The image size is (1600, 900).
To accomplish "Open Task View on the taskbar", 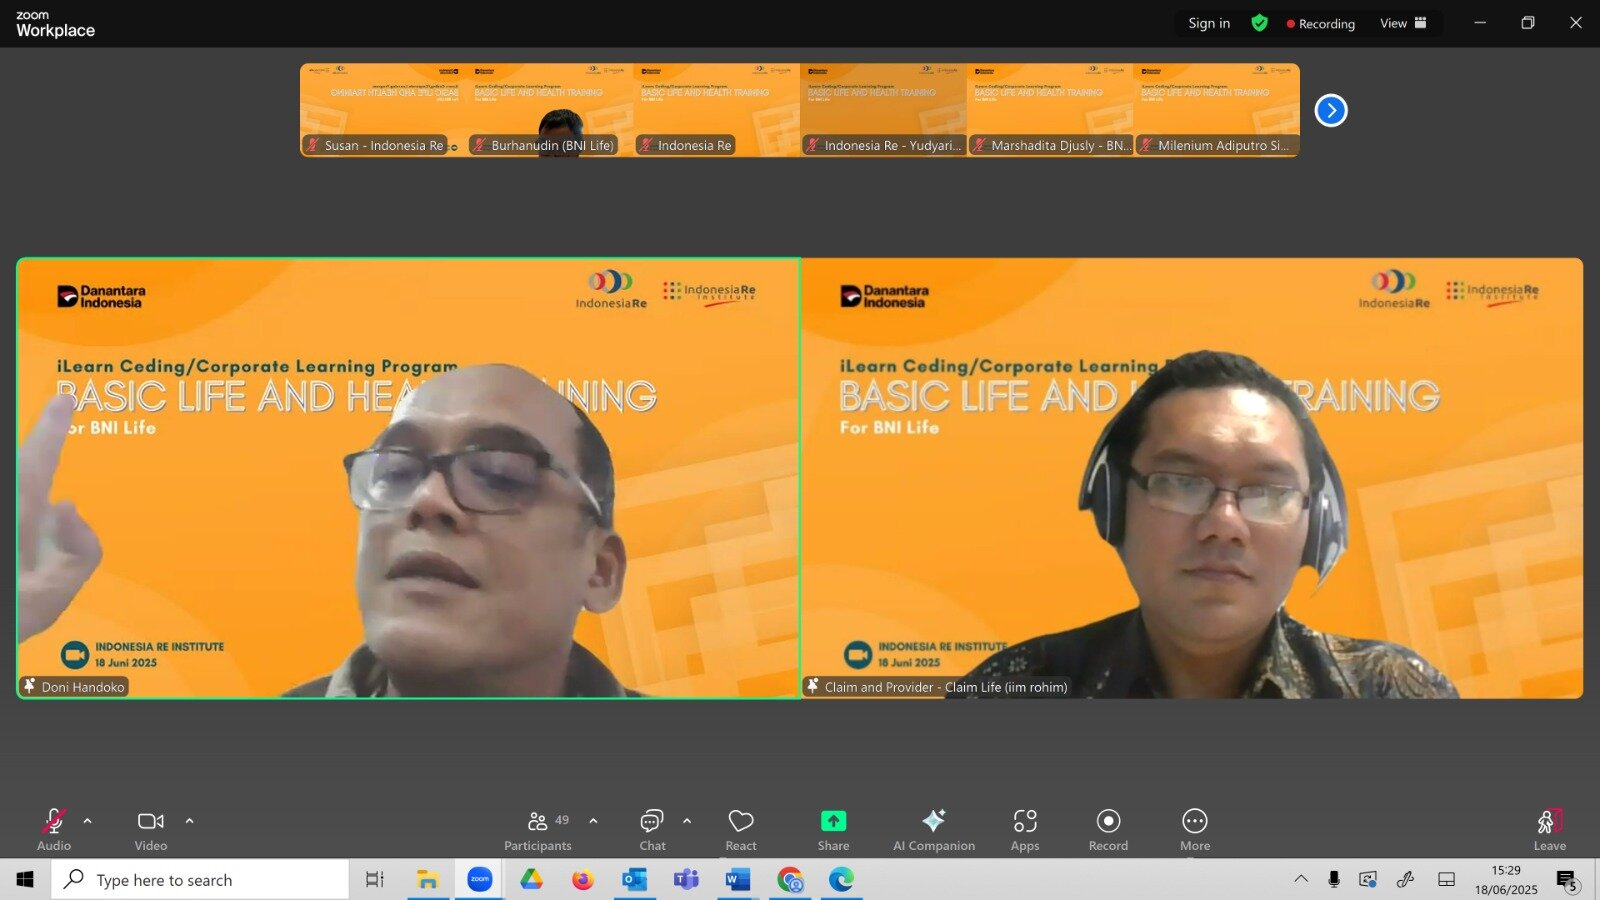I will coord(375,879).
